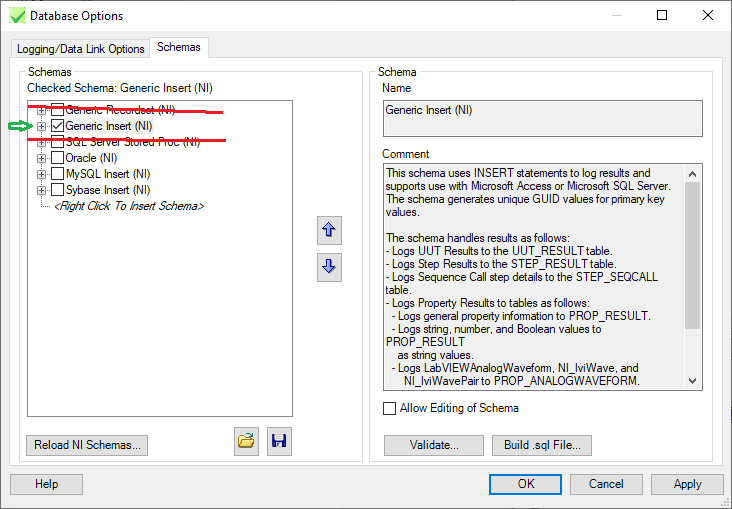Expand the Sybase Insert (NI) node

pos(41,190)
